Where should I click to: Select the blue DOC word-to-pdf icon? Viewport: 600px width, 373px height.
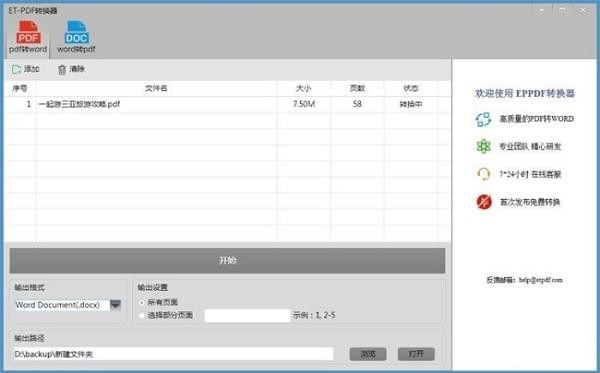(77, 32)
